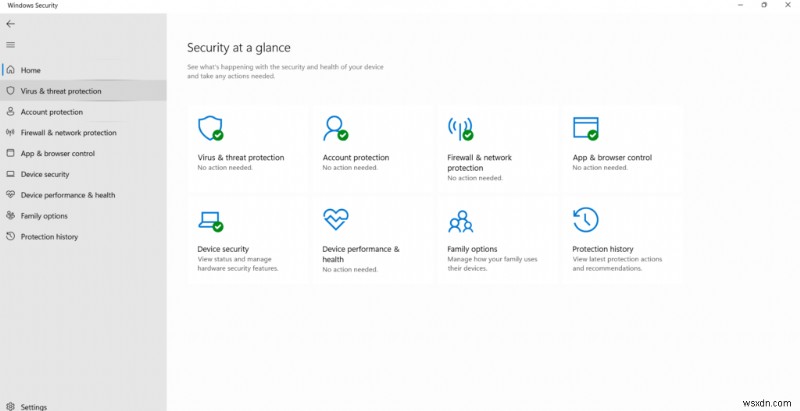Close the Windows Security window
800x411 pixels.
pyautogui.click(x=788, y=5)
